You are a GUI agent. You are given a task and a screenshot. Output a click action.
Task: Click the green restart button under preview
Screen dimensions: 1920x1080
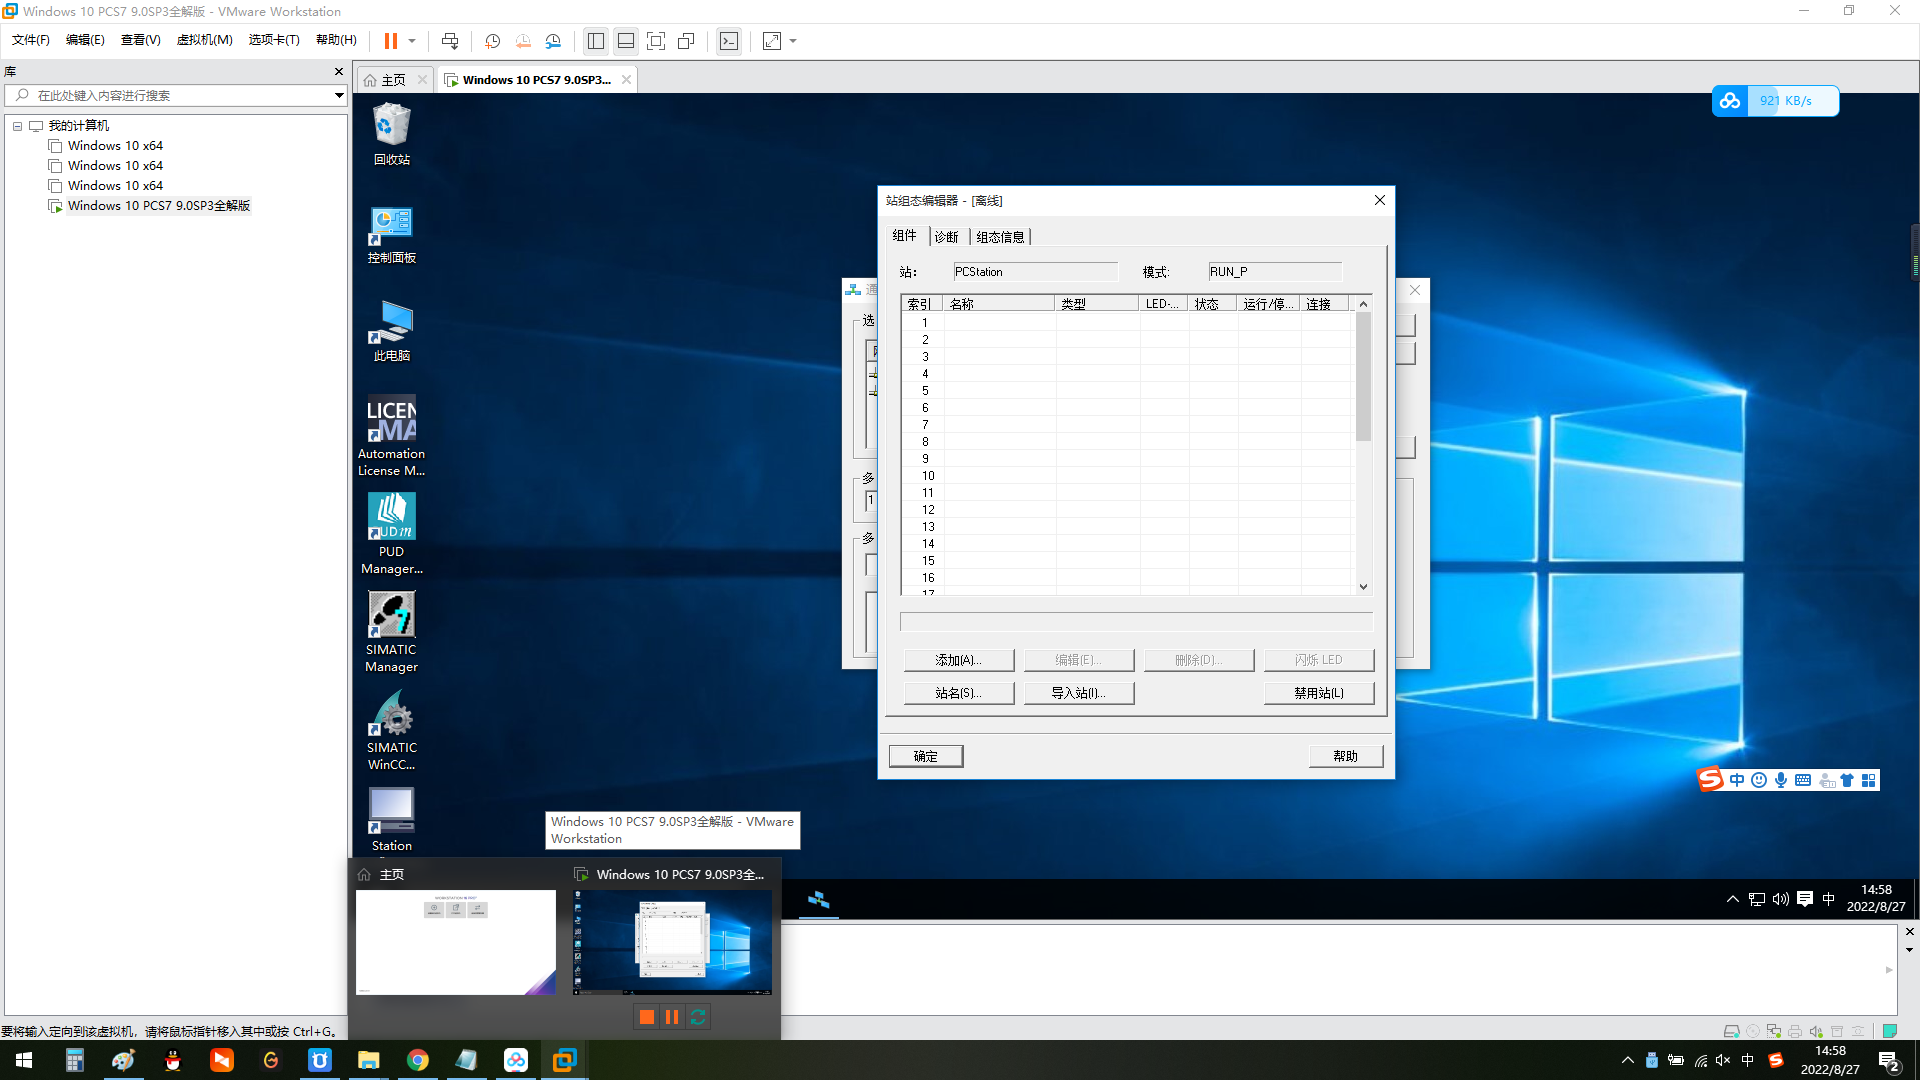point(698,1017)
